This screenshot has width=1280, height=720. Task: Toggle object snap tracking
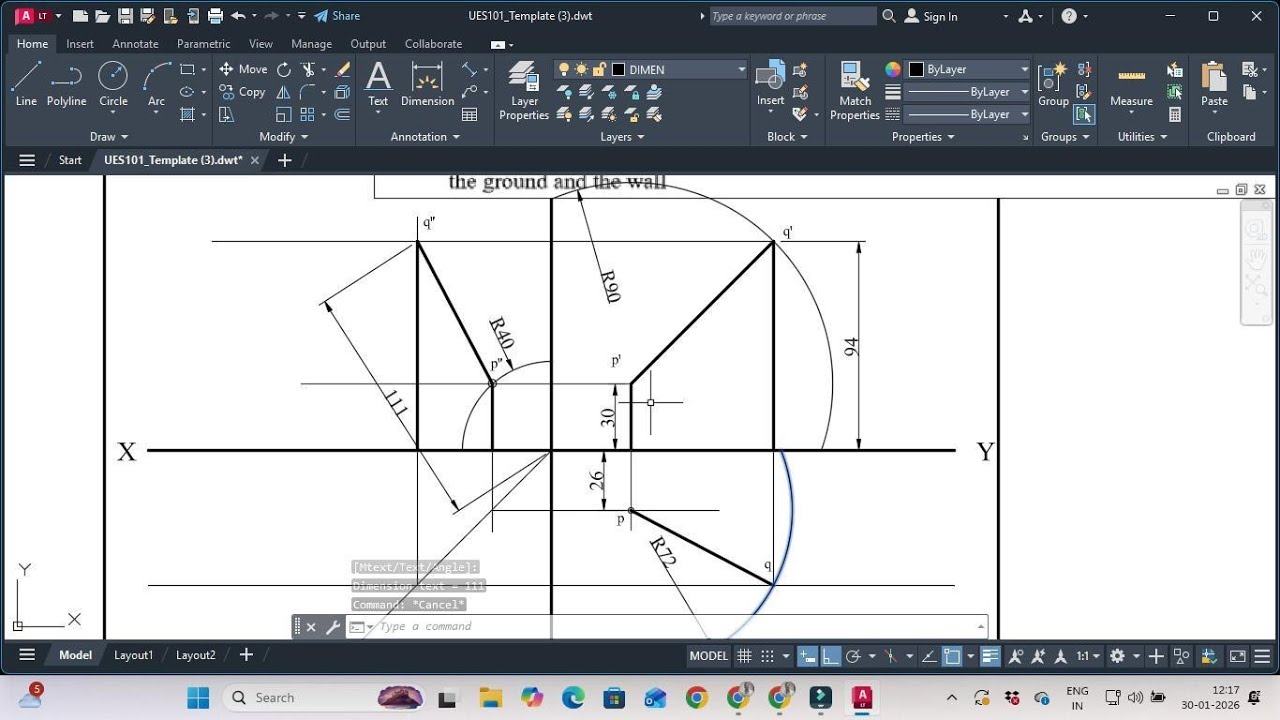[x=929, y=656]
